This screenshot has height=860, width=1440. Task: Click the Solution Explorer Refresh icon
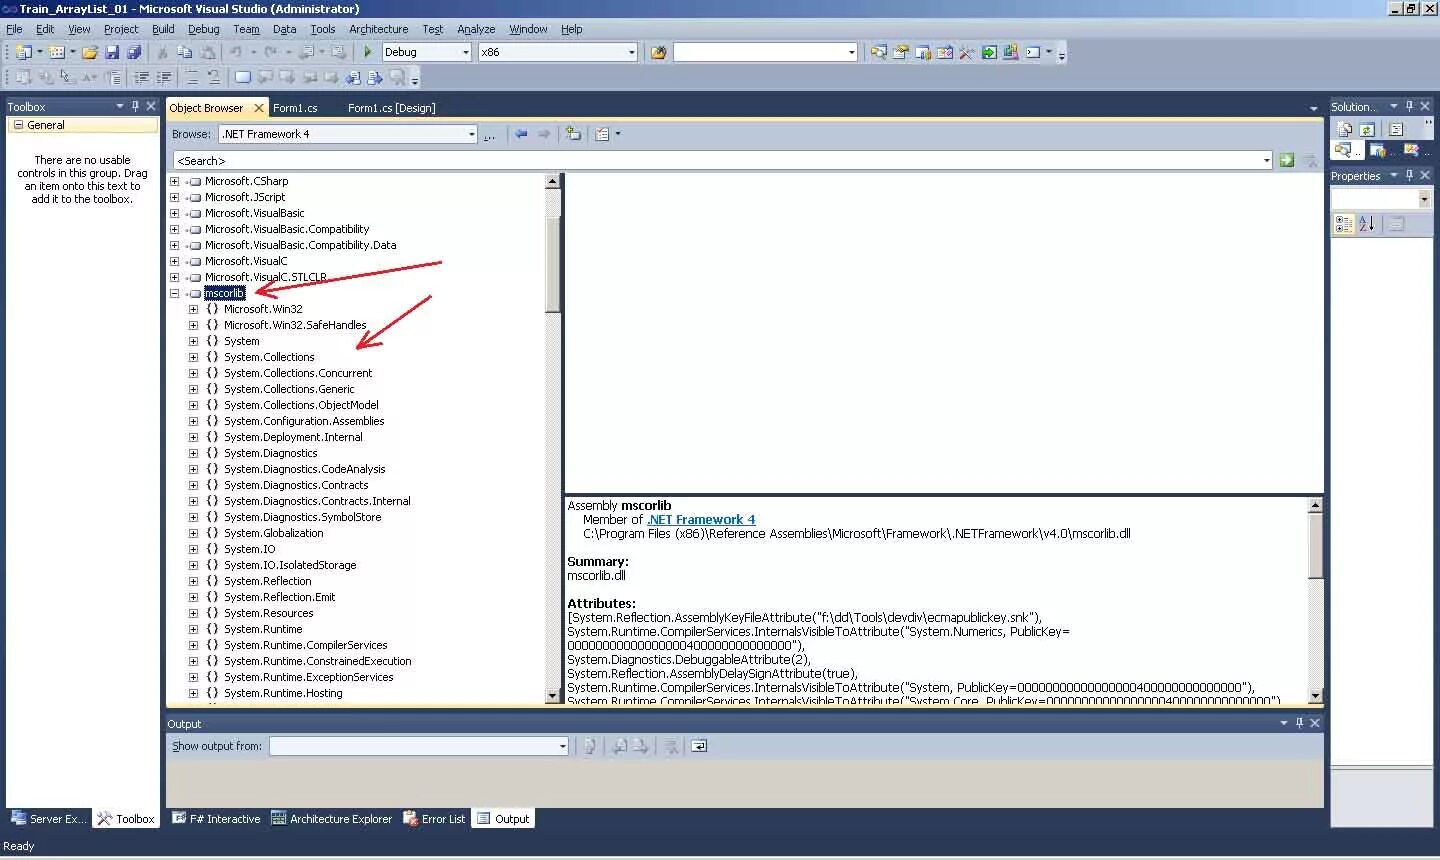(1367, 129)
